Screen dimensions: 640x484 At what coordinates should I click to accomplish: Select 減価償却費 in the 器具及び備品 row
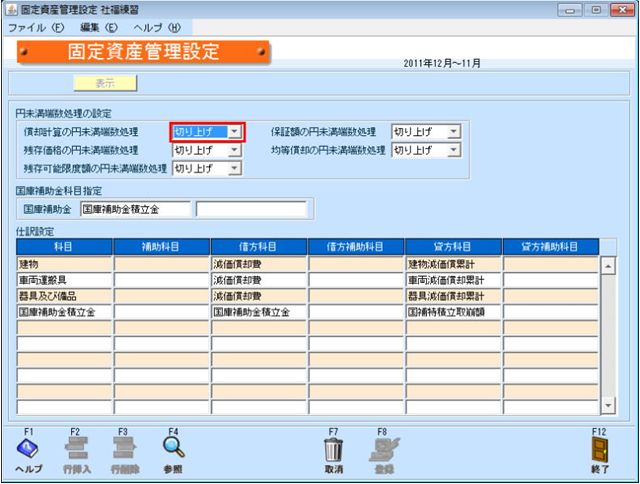click(x=259, y=296)
